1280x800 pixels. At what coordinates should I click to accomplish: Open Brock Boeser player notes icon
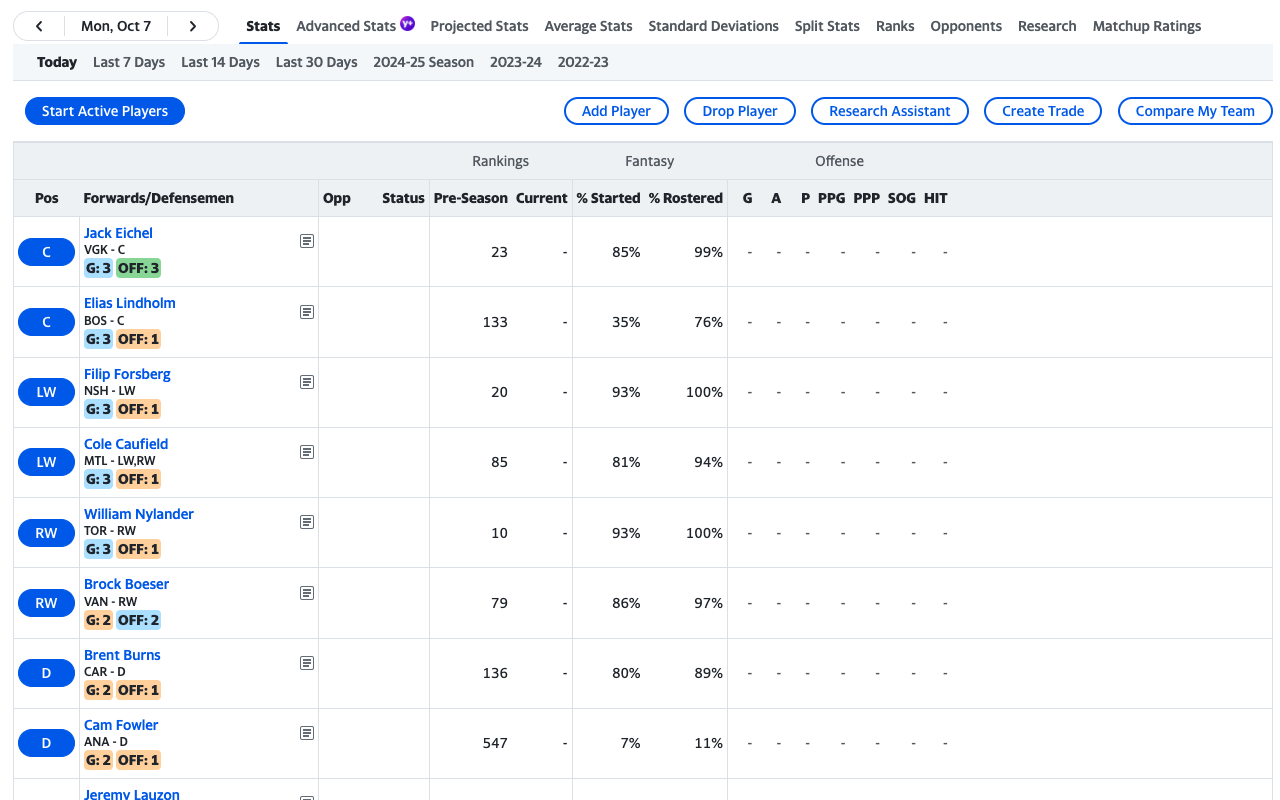[x=307, y=593]
